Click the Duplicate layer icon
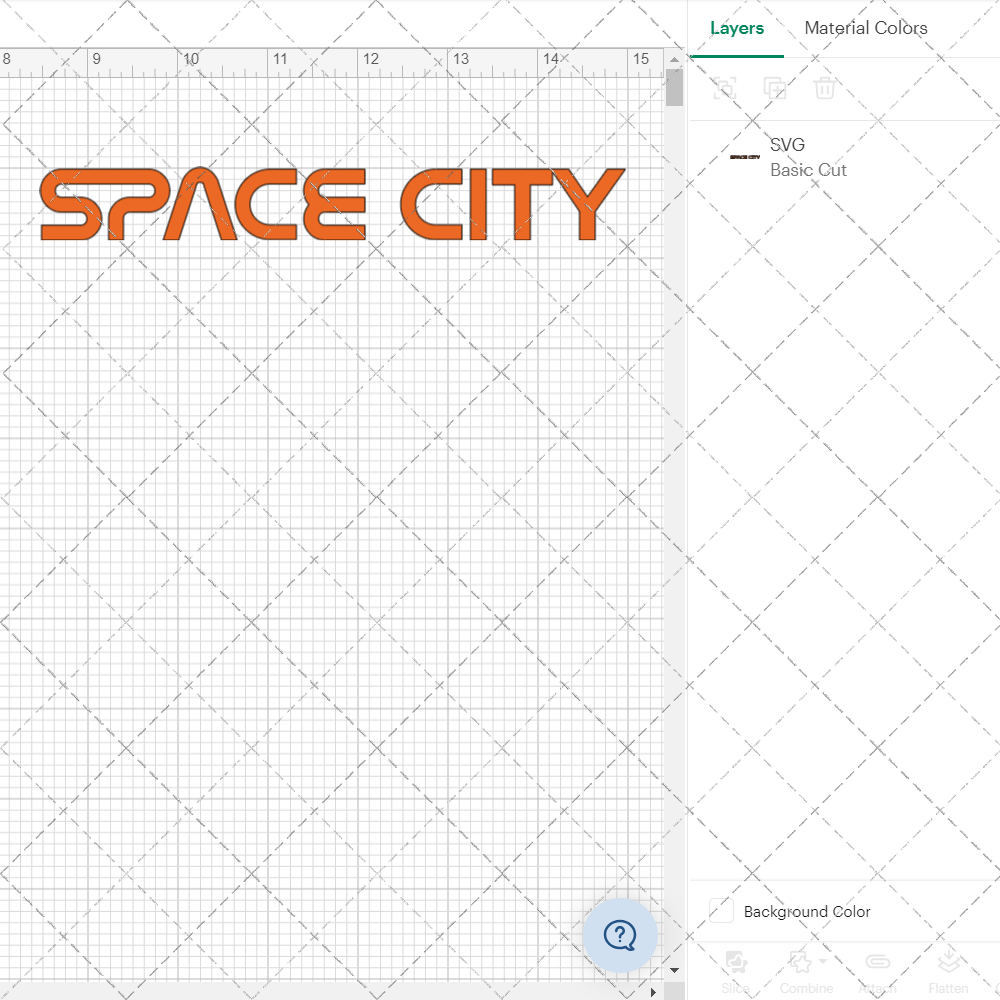 click(x=774, y=88)
